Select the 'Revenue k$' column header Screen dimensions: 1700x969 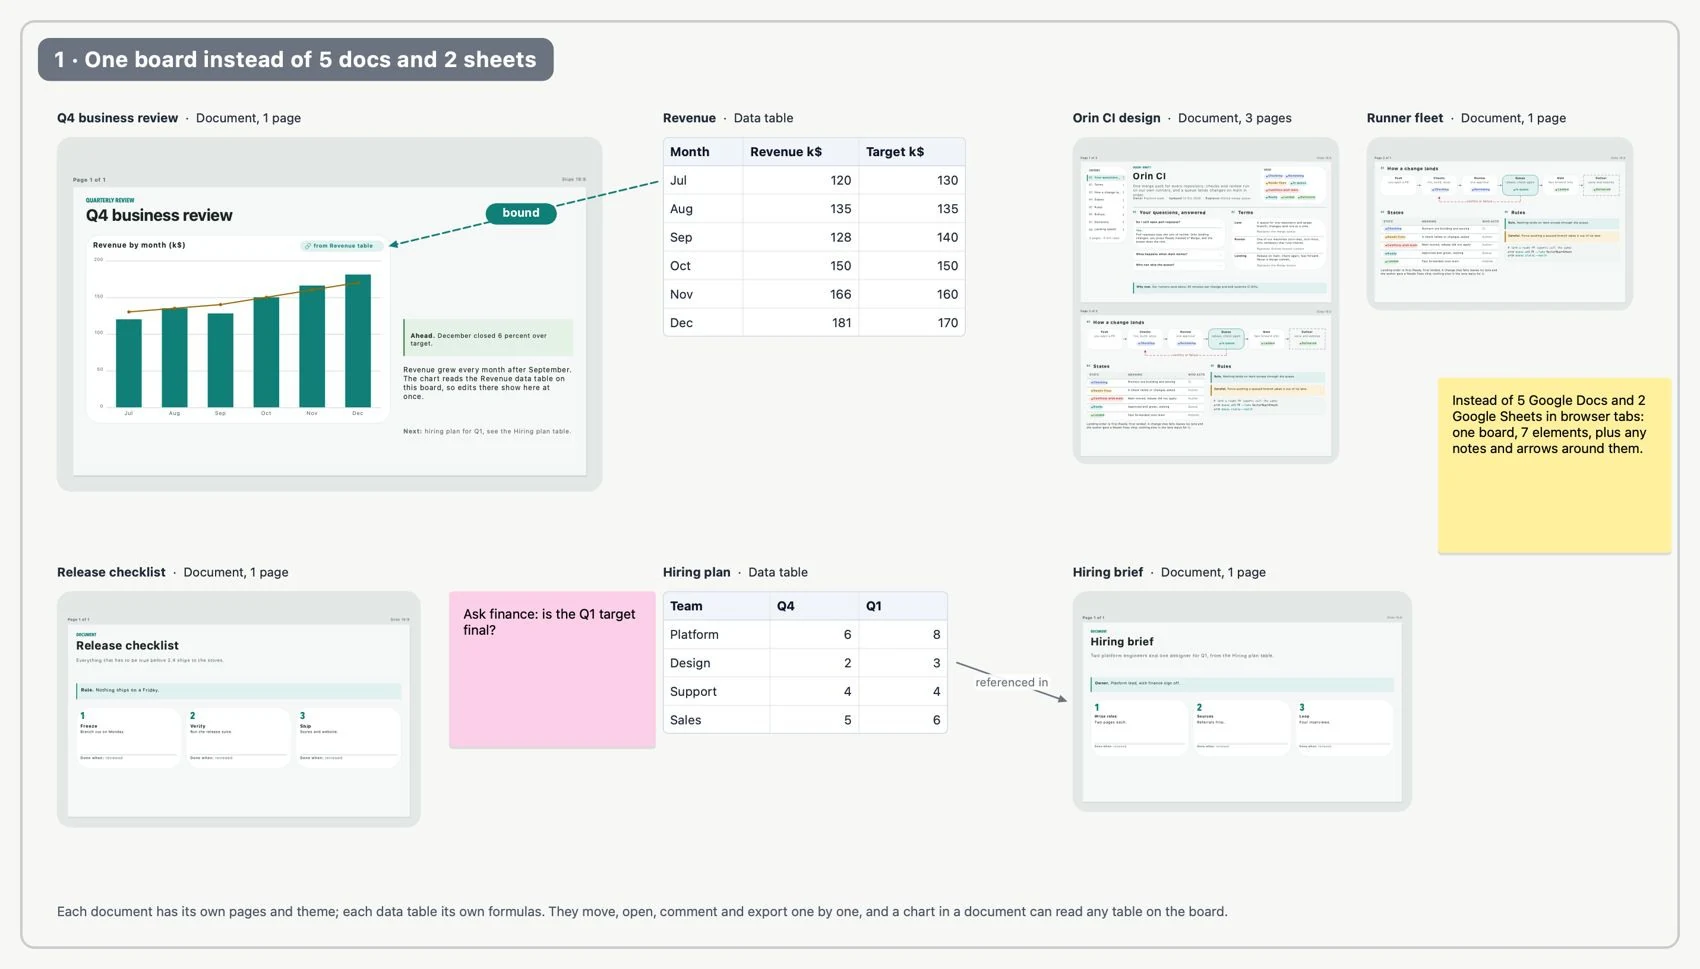point(801,152)
